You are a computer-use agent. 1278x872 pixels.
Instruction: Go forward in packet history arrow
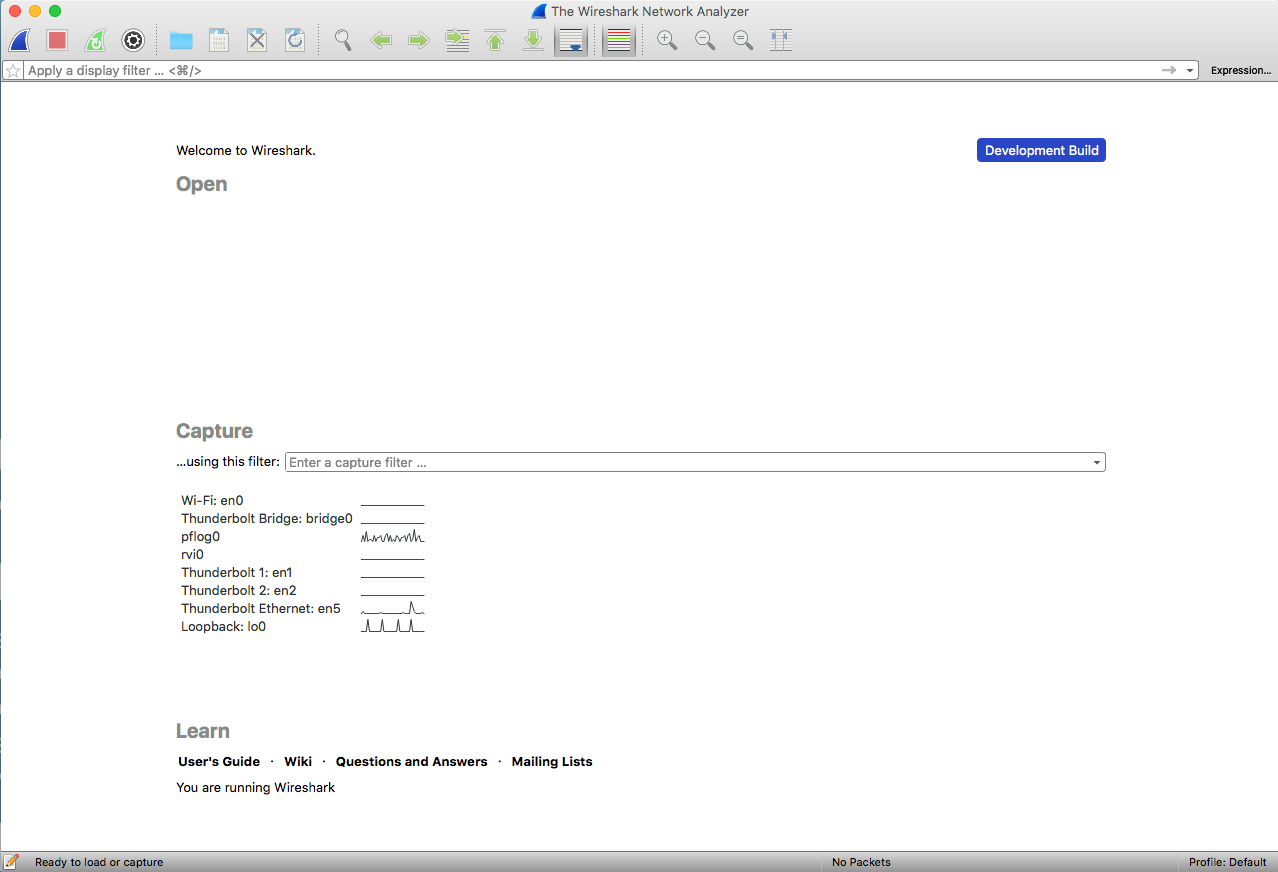coord(419,40)
